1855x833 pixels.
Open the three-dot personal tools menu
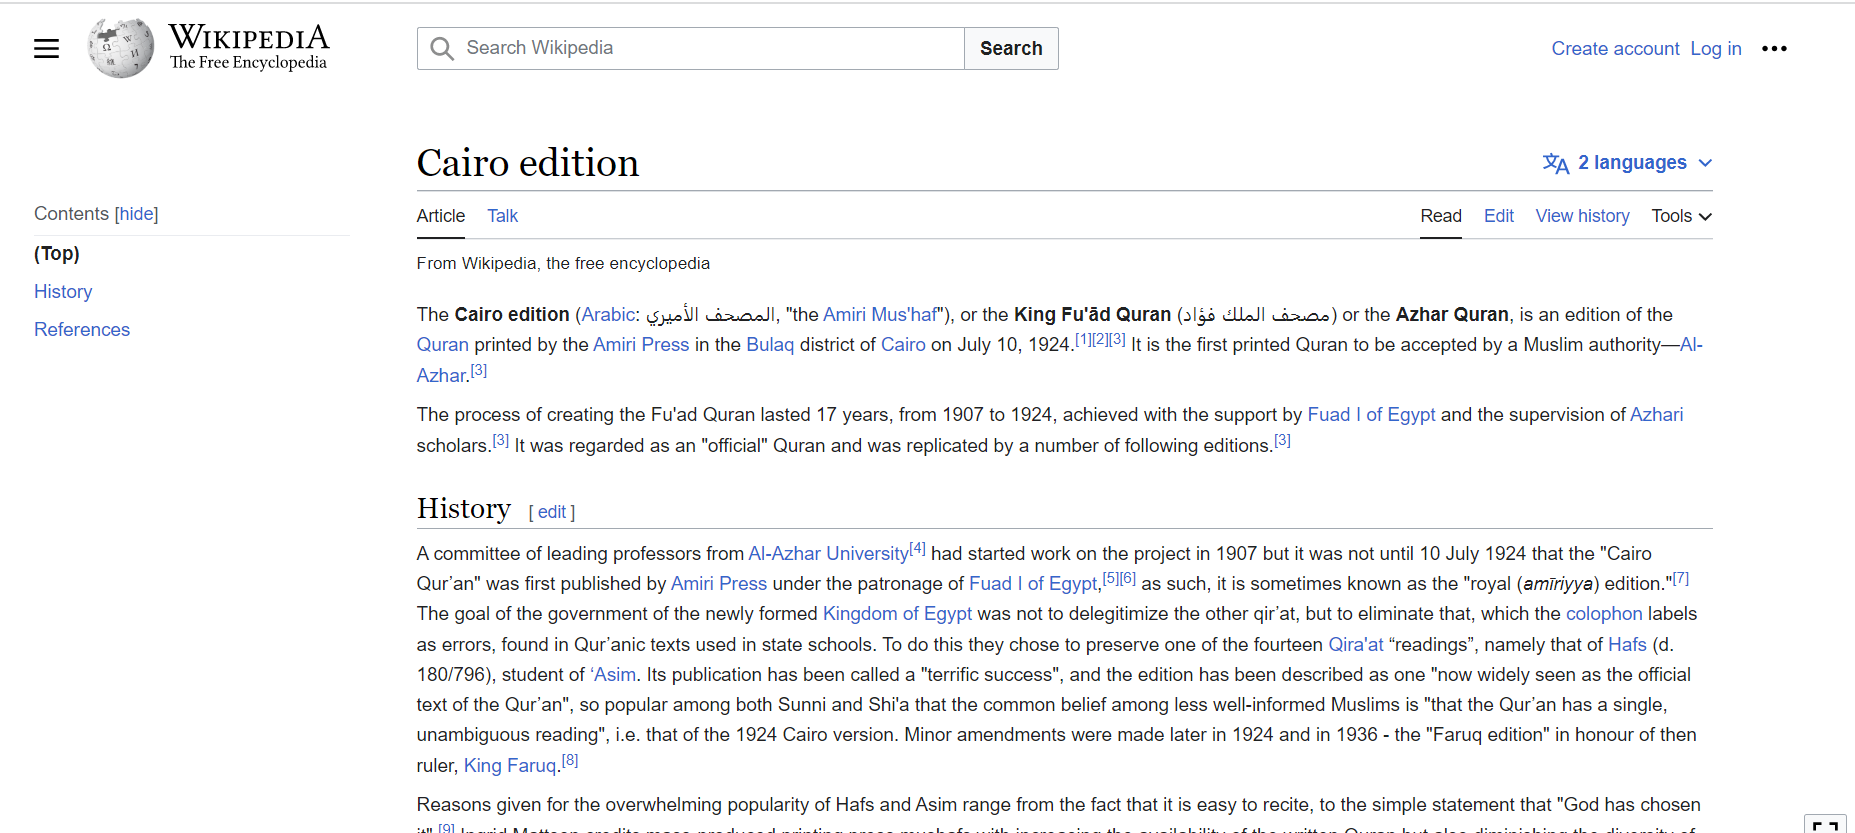[x=1774, y=48]
